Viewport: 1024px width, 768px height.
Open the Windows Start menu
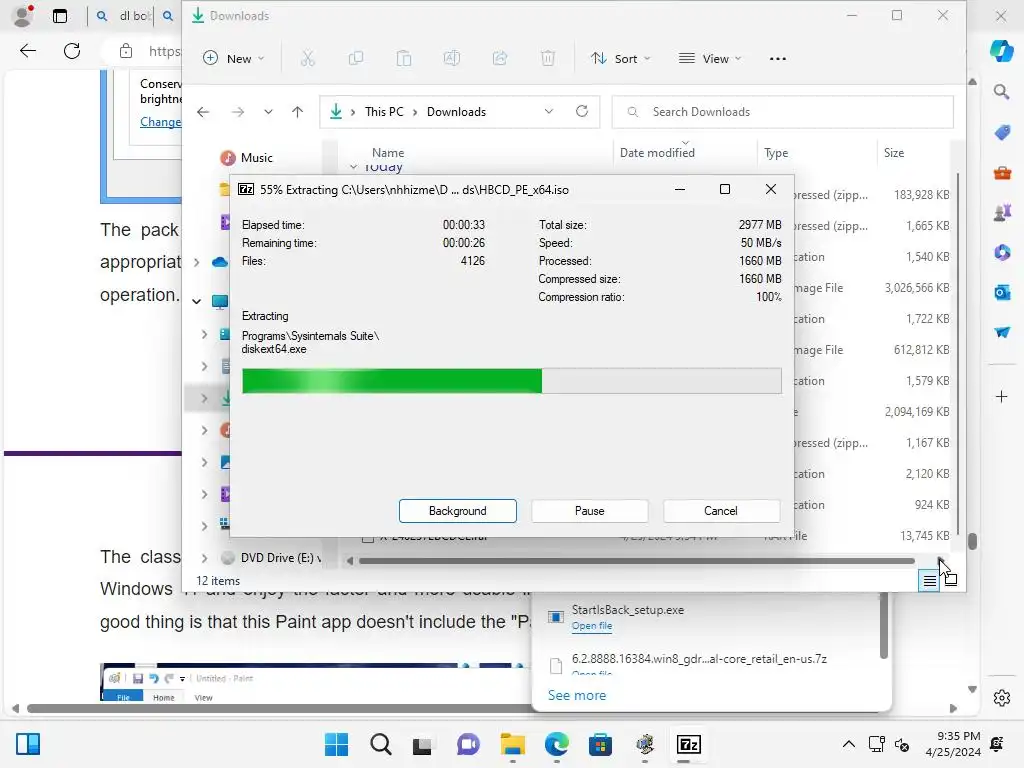[336, 744]
